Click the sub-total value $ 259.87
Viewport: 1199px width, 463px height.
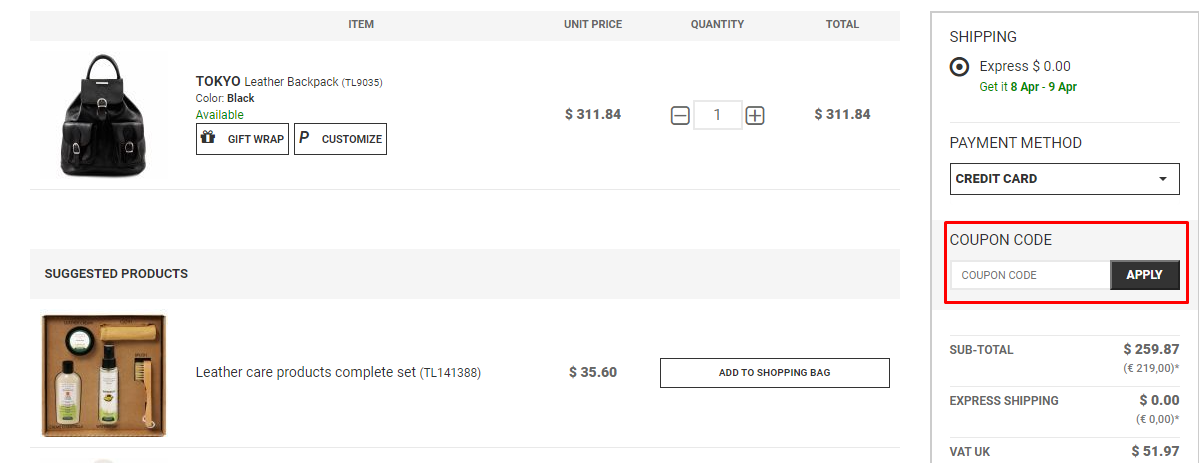[1152, 349]
